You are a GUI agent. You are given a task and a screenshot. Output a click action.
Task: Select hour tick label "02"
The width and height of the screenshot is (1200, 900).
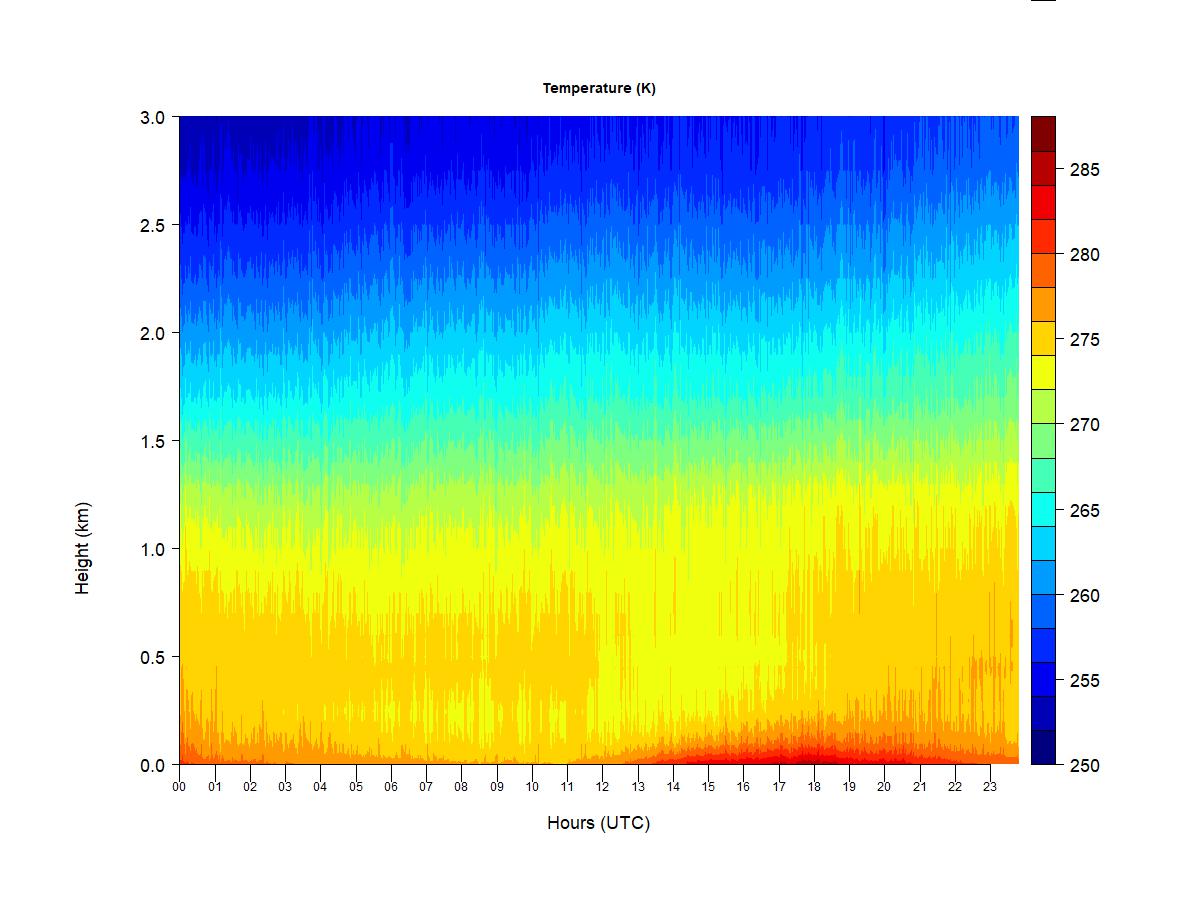point(250,786)
